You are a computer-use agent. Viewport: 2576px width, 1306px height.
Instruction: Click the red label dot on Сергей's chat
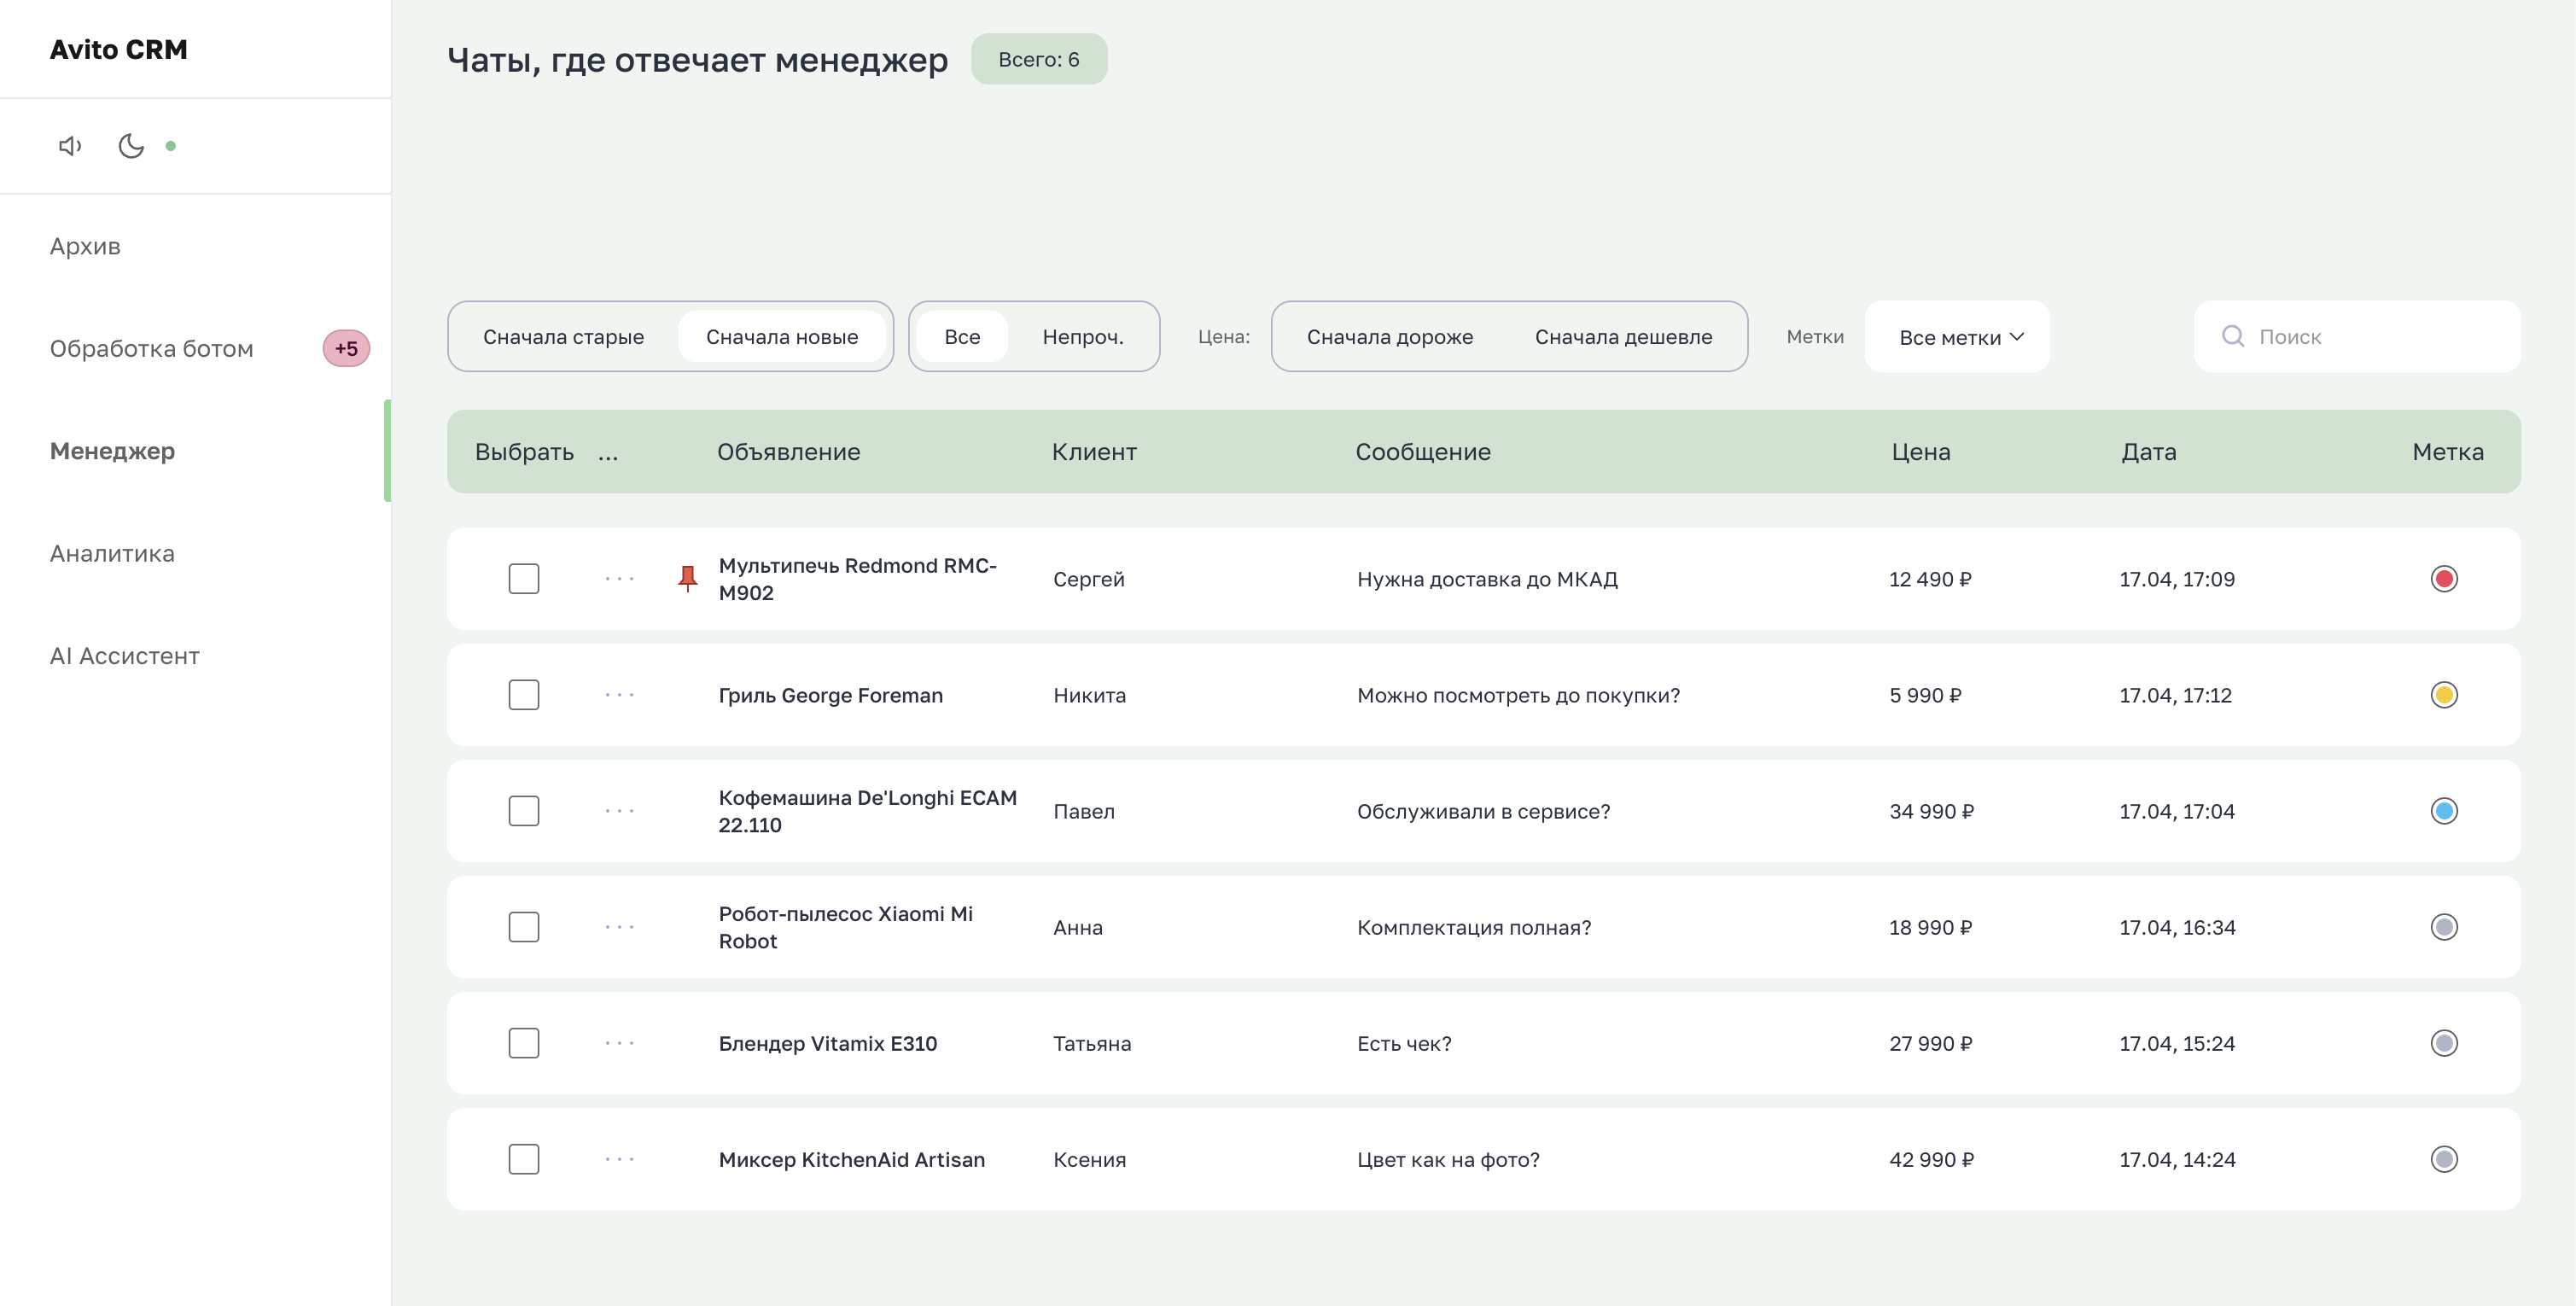click(2444, 578)
